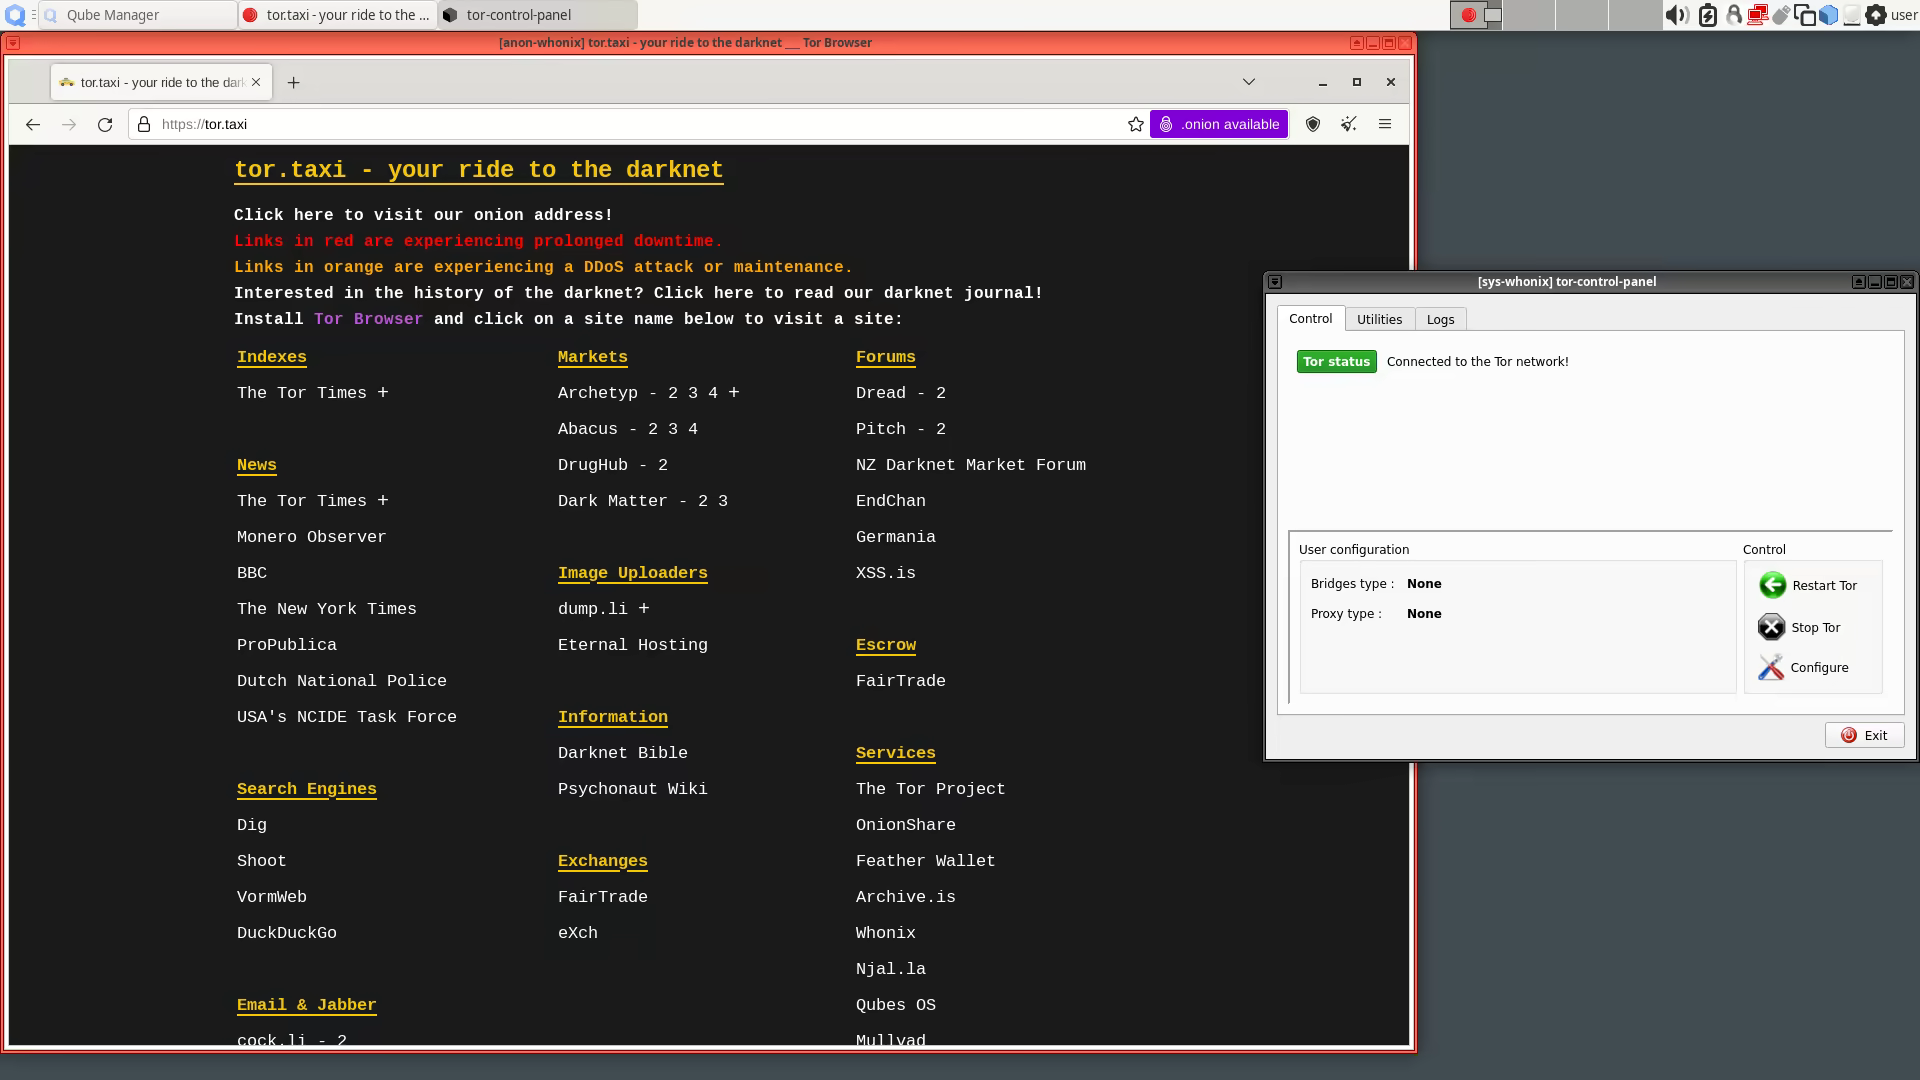Switch to the Logs tab

coord(1440,319)
